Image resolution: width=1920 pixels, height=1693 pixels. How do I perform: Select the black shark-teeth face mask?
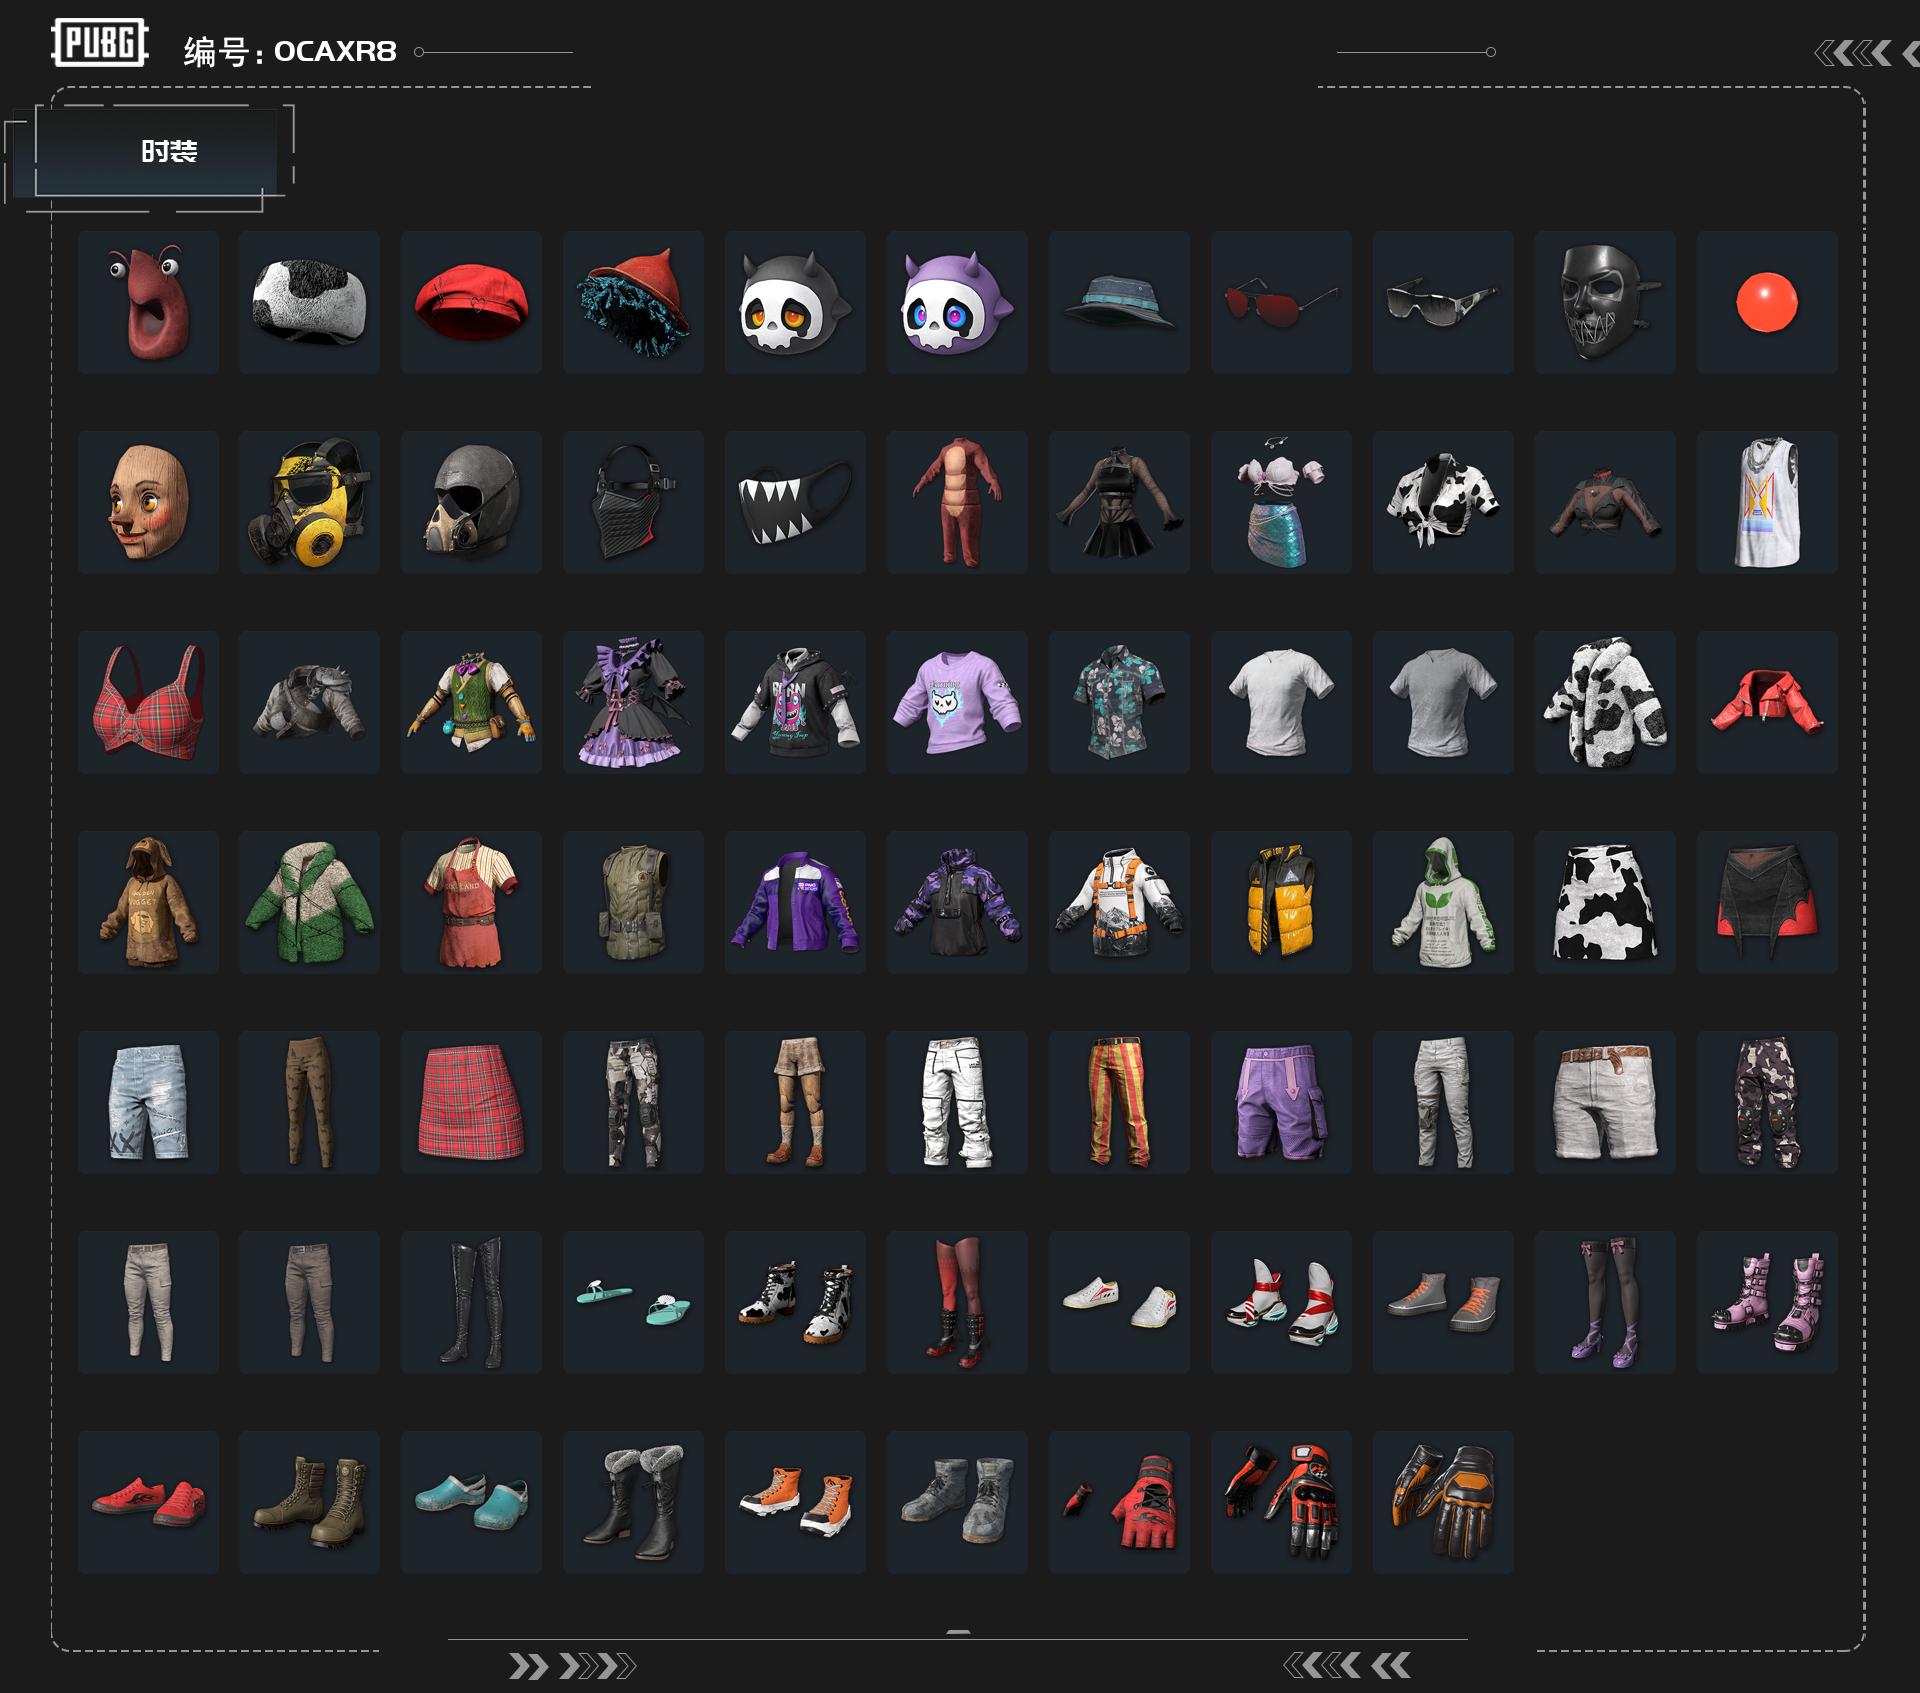click(x=795, y=502)
